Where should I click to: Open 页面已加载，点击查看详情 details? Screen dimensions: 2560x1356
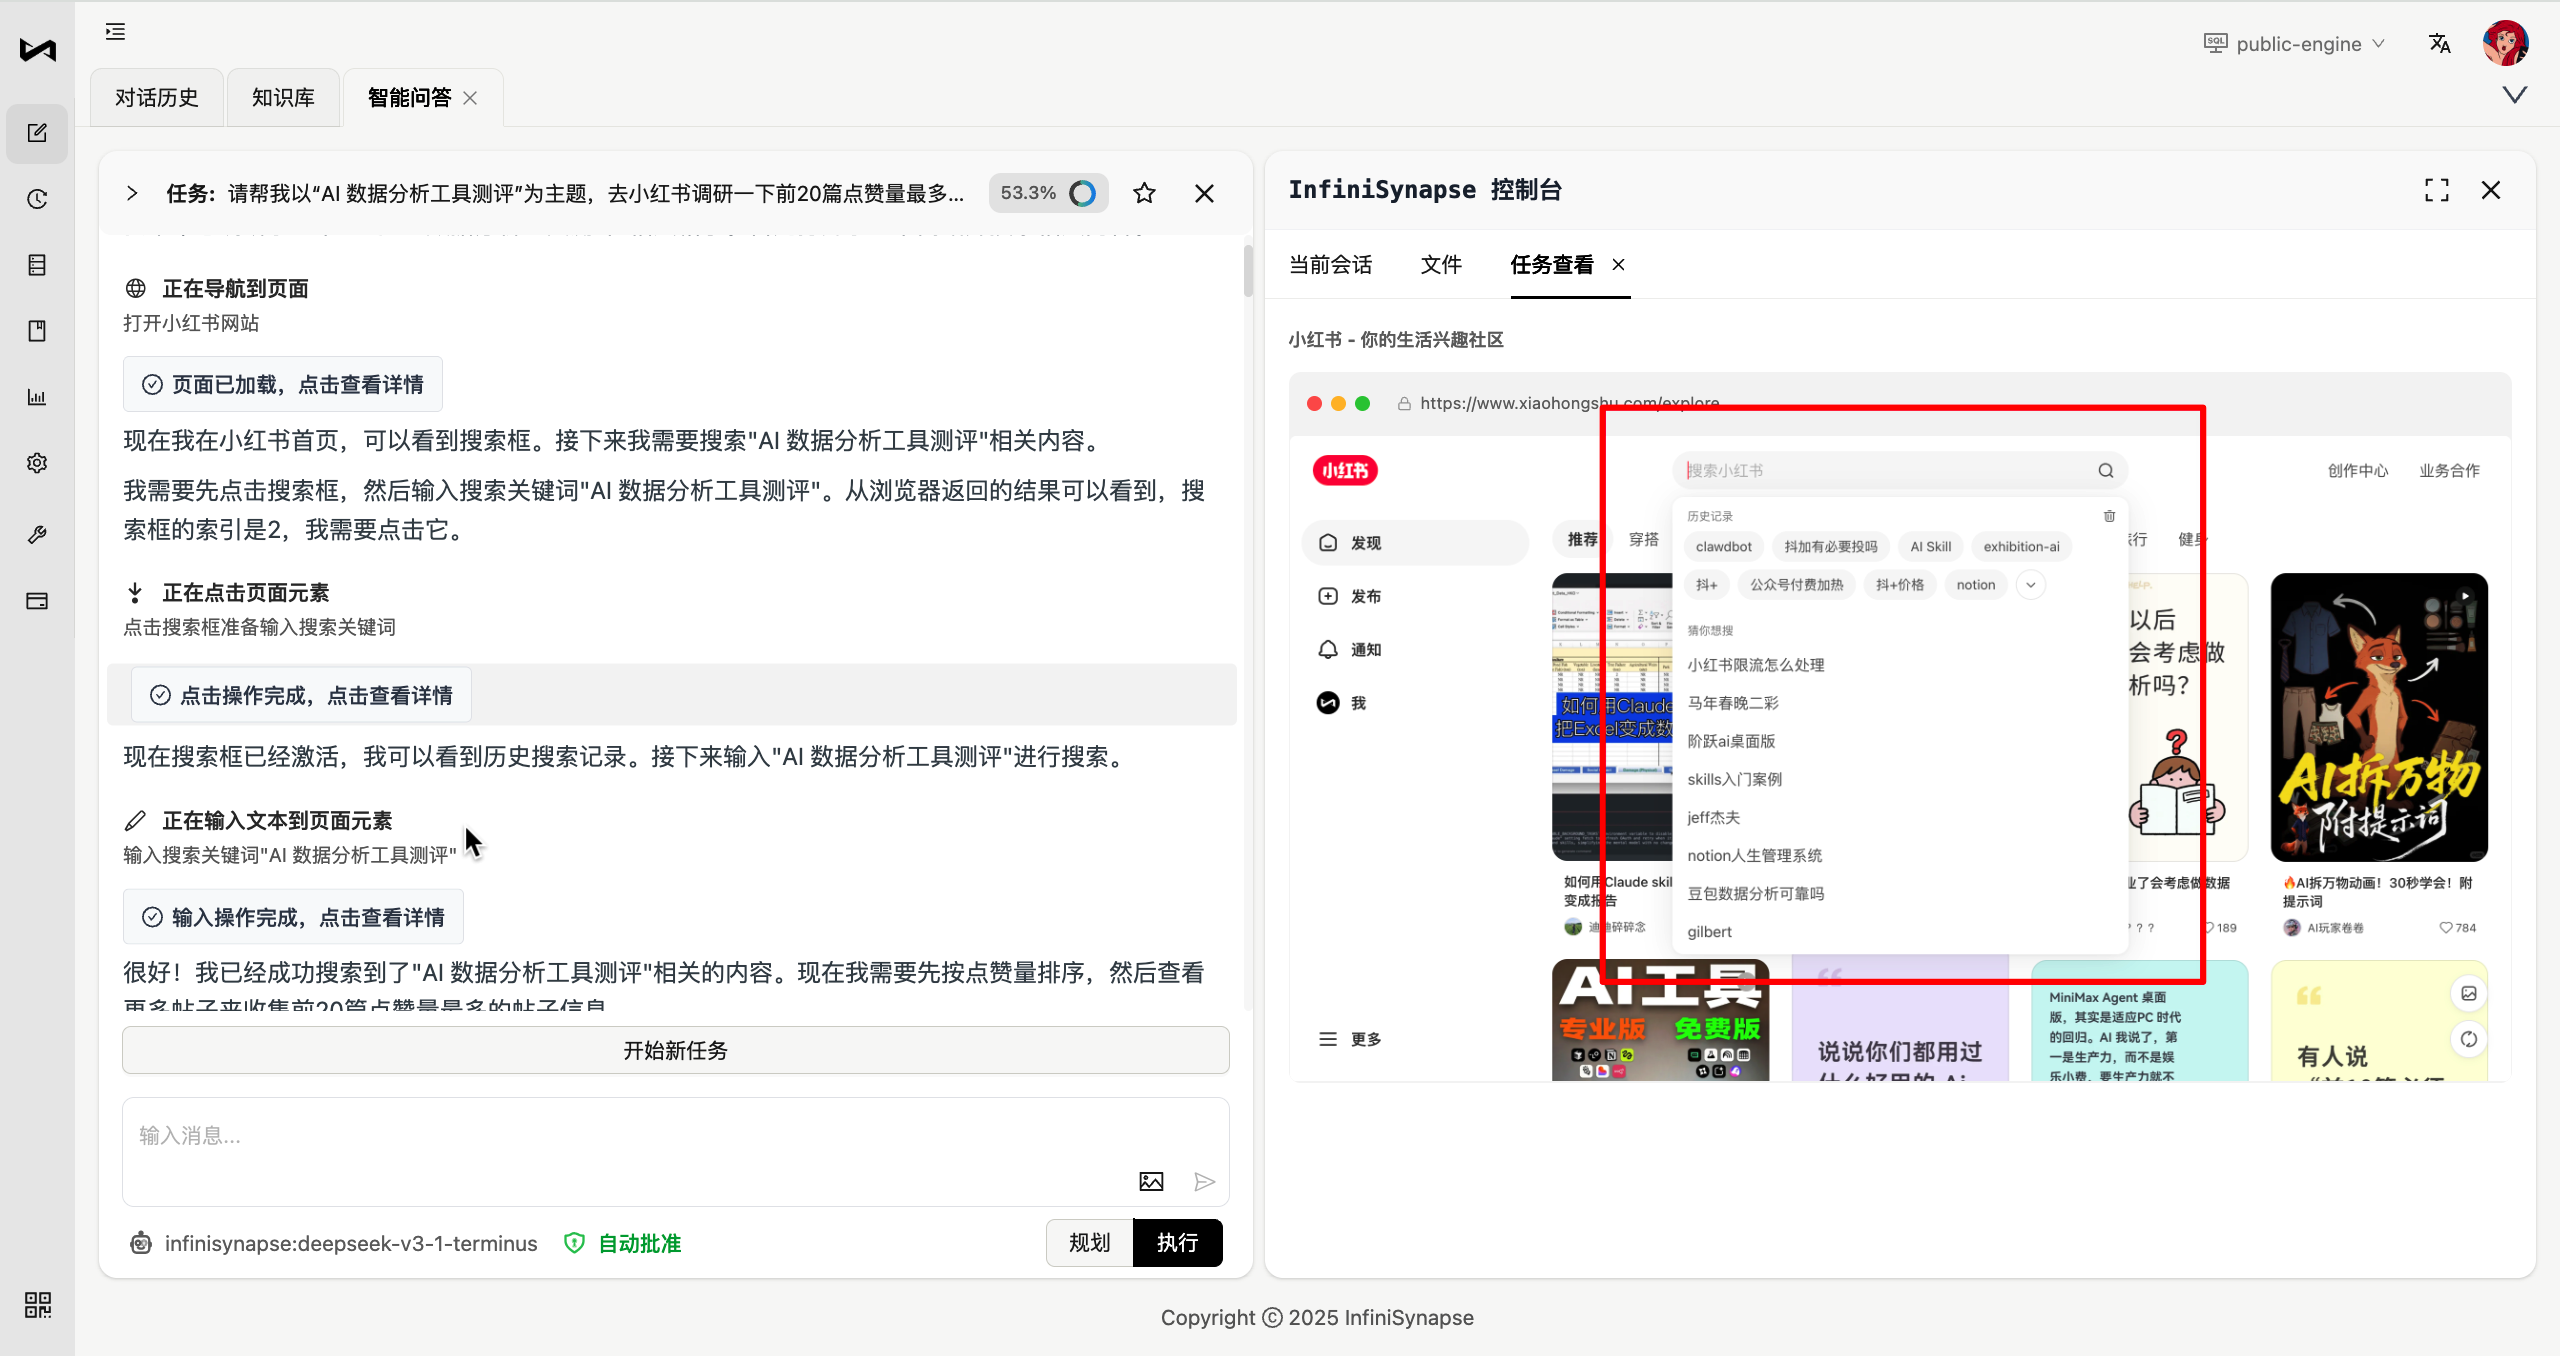coord(283,384)
